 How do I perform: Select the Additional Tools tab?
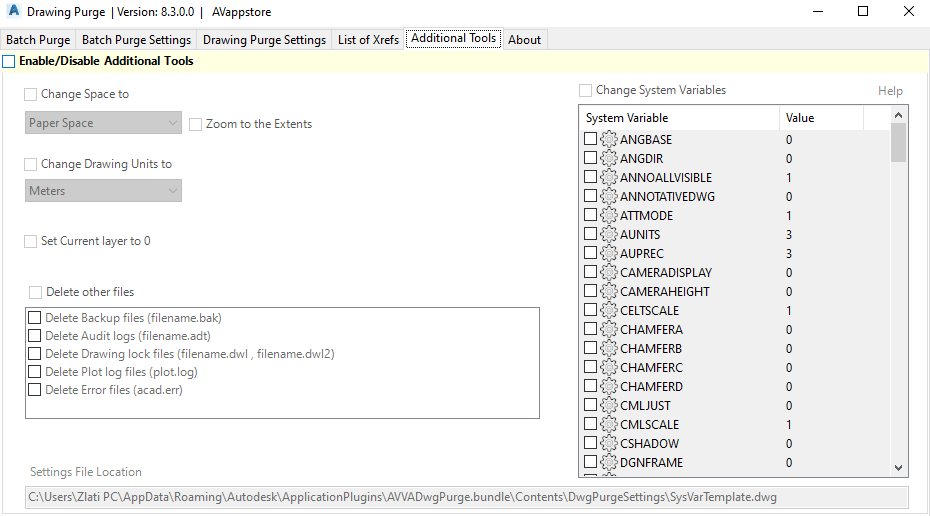tap(454, 39)
